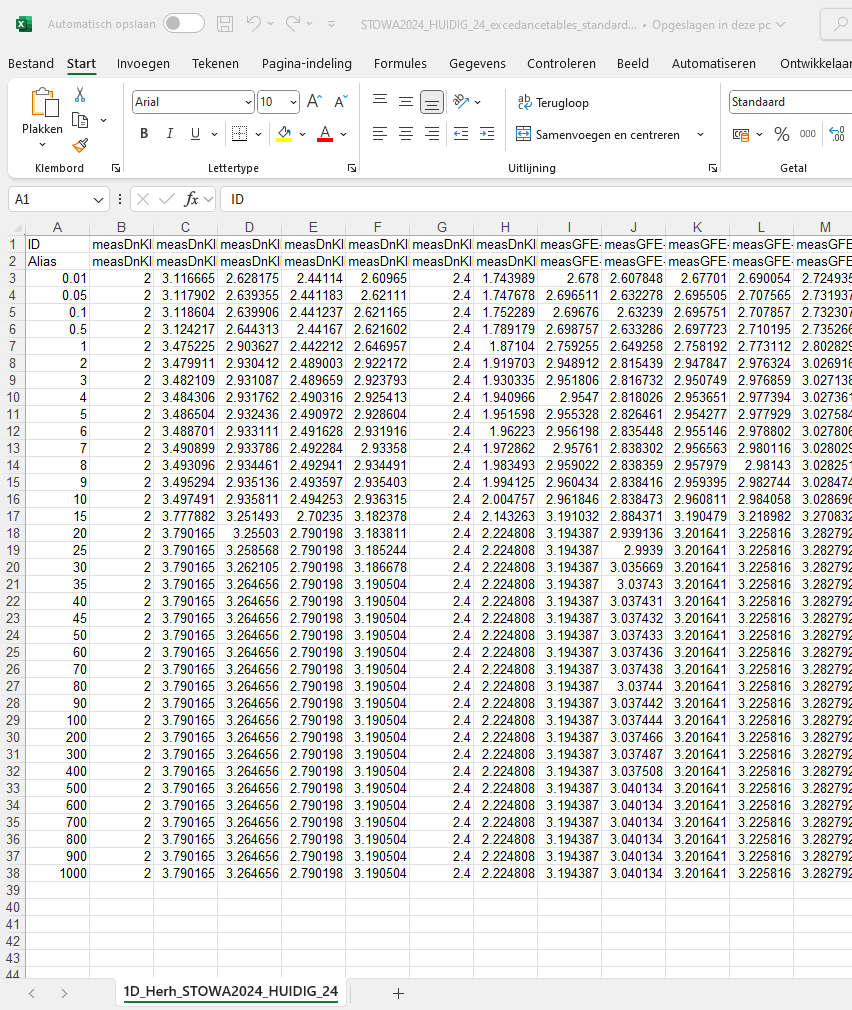This screenshot has width=852, height=1010.
Task: Open the Lettertype dialog launcher
Action: tap(352, 168)
